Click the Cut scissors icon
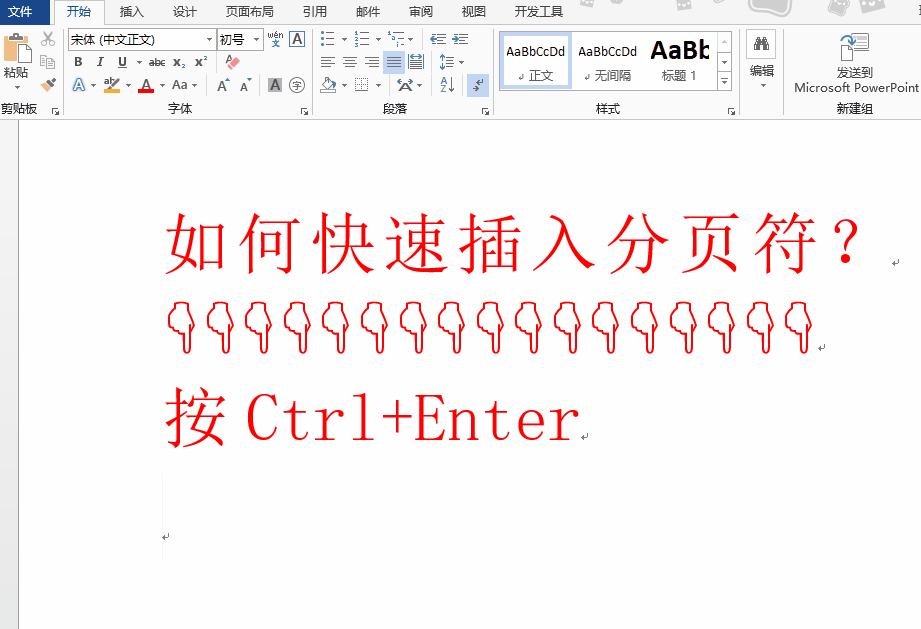 47,39
